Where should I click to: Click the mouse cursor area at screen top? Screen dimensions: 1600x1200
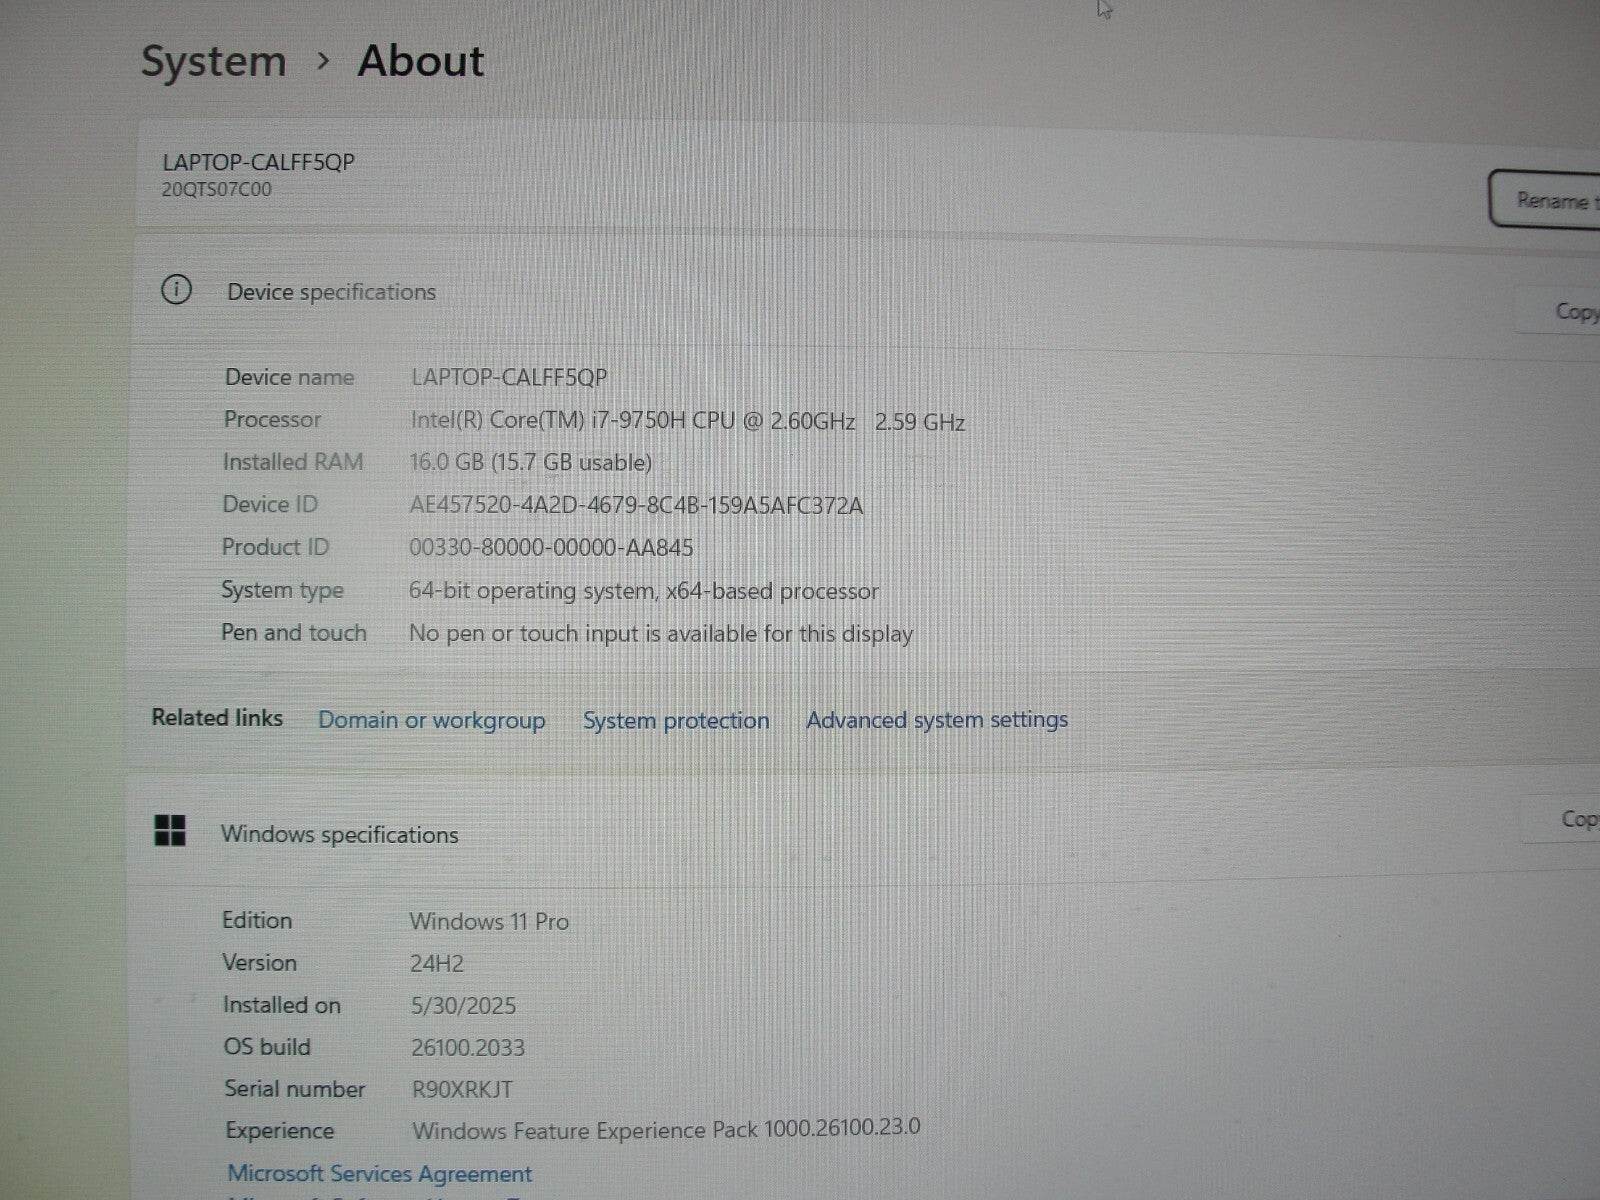coord(1104,10)
